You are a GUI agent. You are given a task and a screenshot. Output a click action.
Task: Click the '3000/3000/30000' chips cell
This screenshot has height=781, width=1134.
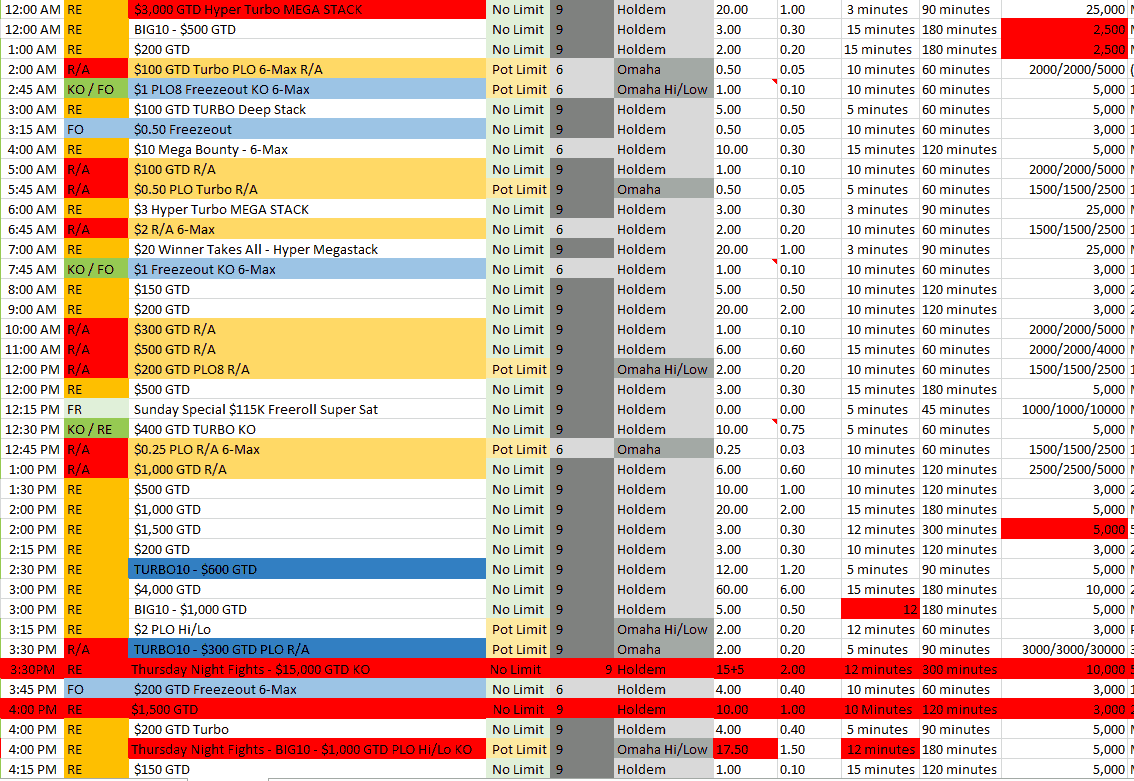click(1065, 649)
